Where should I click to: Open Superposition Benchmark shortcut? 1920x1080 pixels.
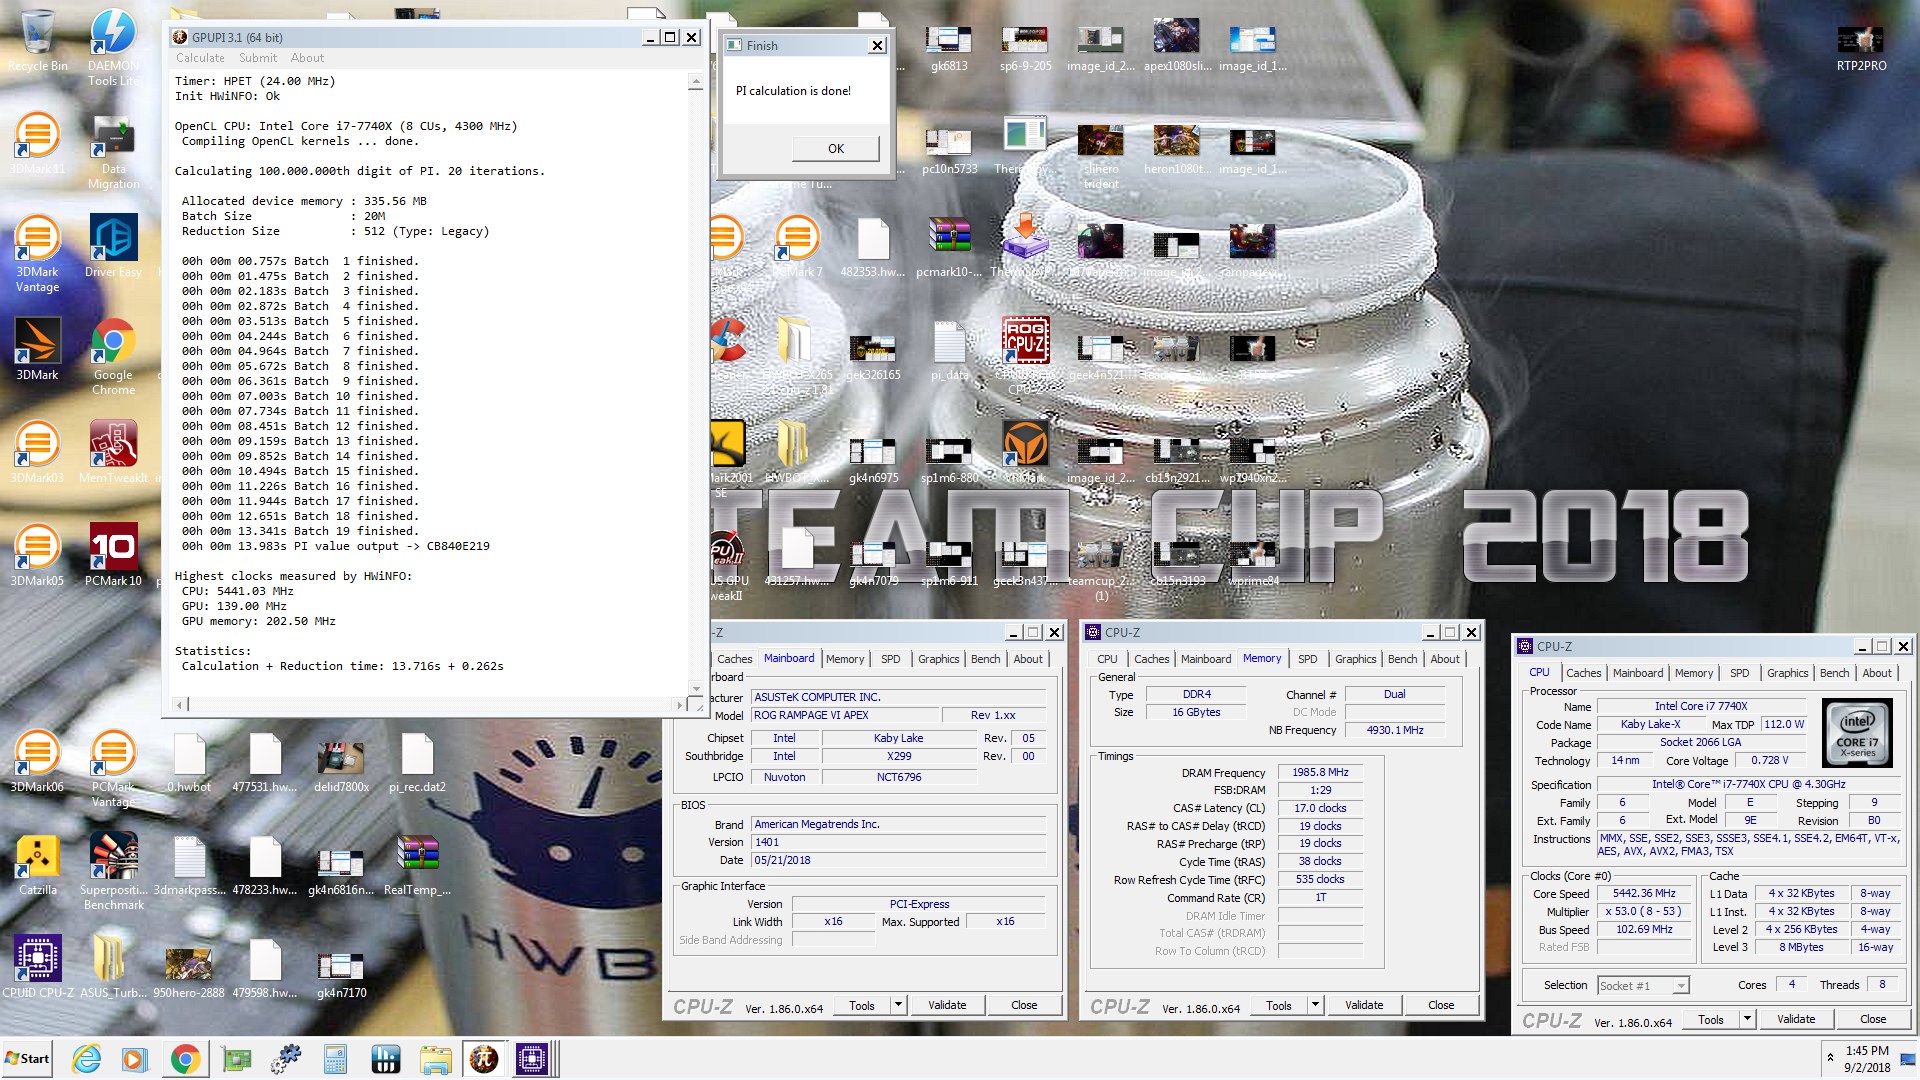[x=113, y=872]
